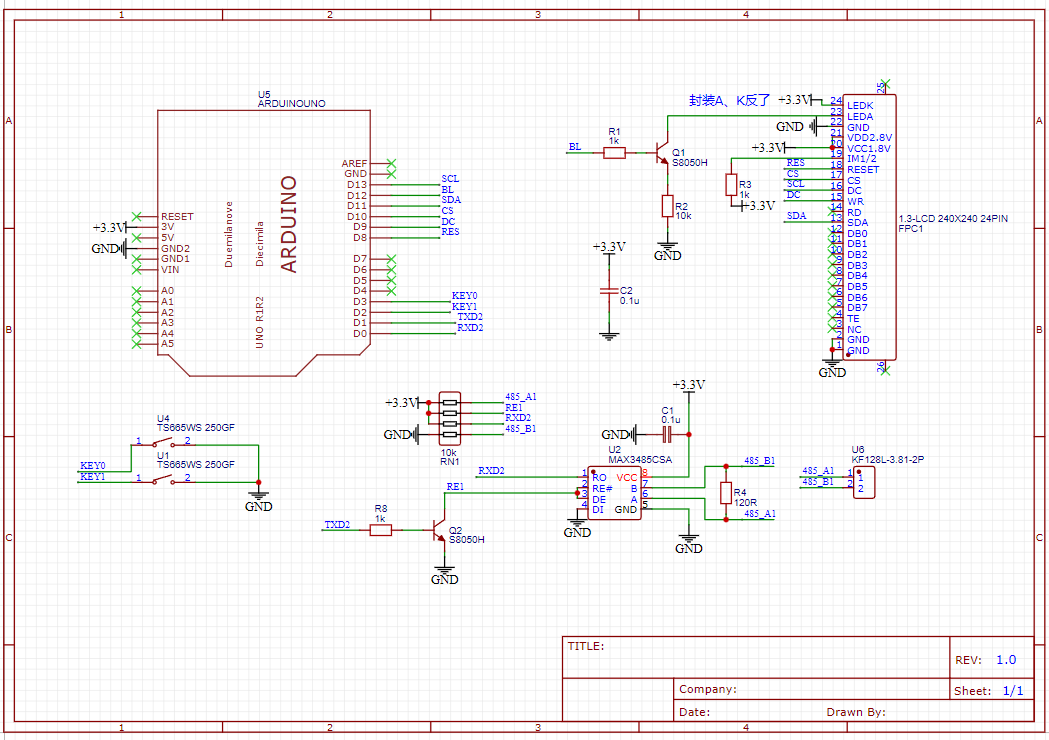Click the GND symbol under the switches
The width and height of the screenshot is (1049, 740).
point(258,500)
